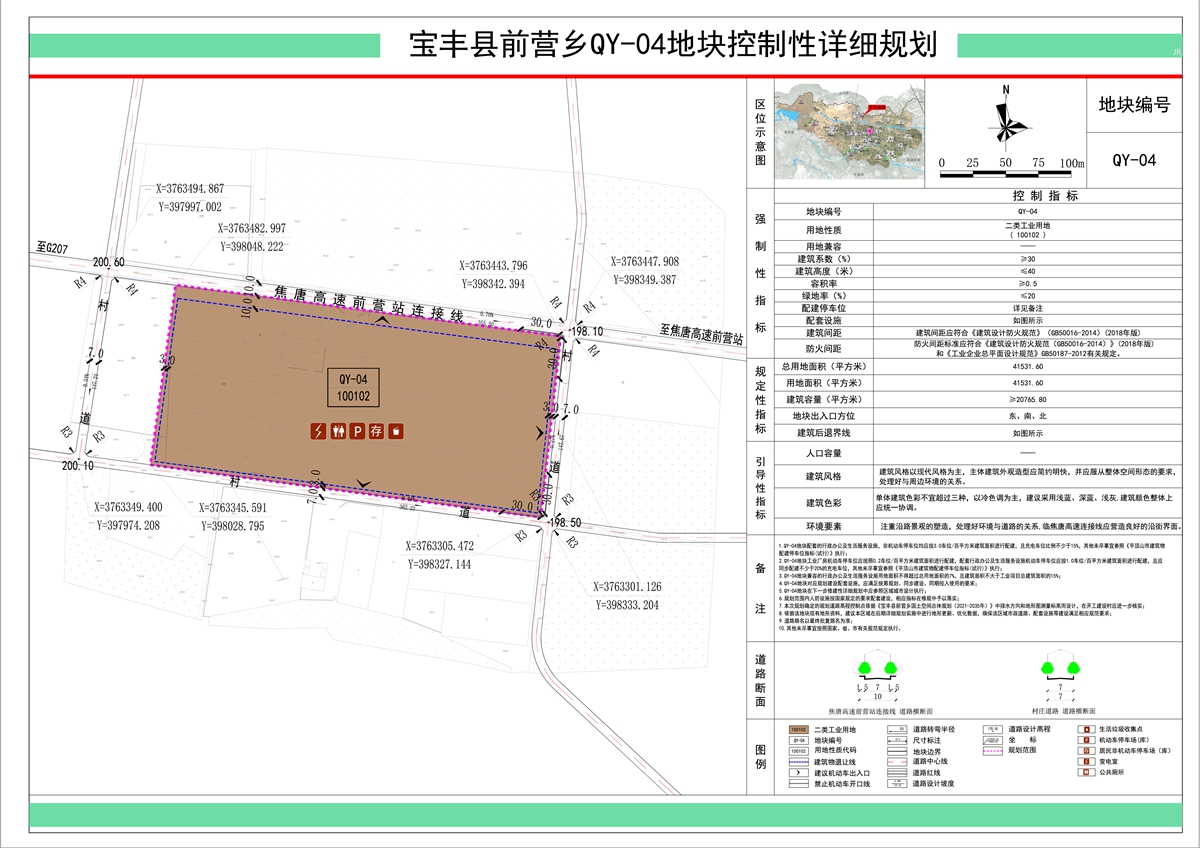Click the public toilet icon on the parcel
The width and height of the screenshot is (1200, 848).
pos(339,432)
